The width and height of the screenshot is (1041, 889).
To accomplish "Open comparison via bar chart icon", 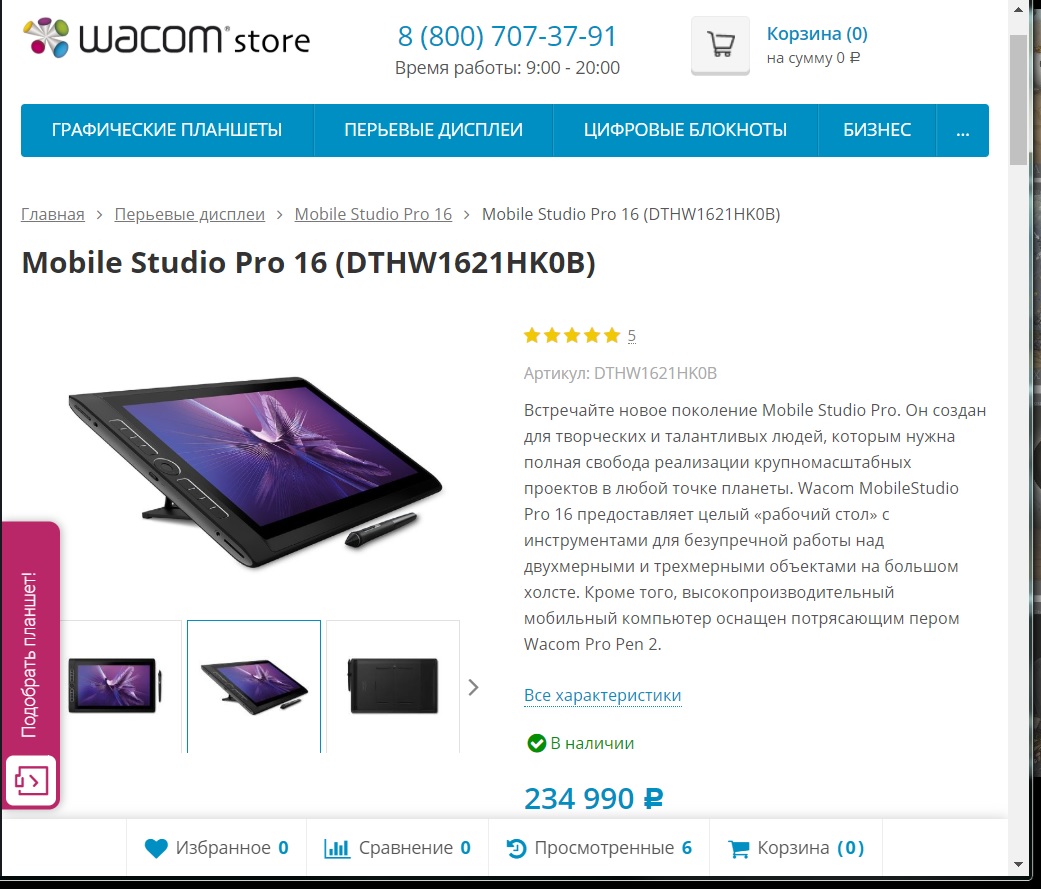I will coord(337,848).
